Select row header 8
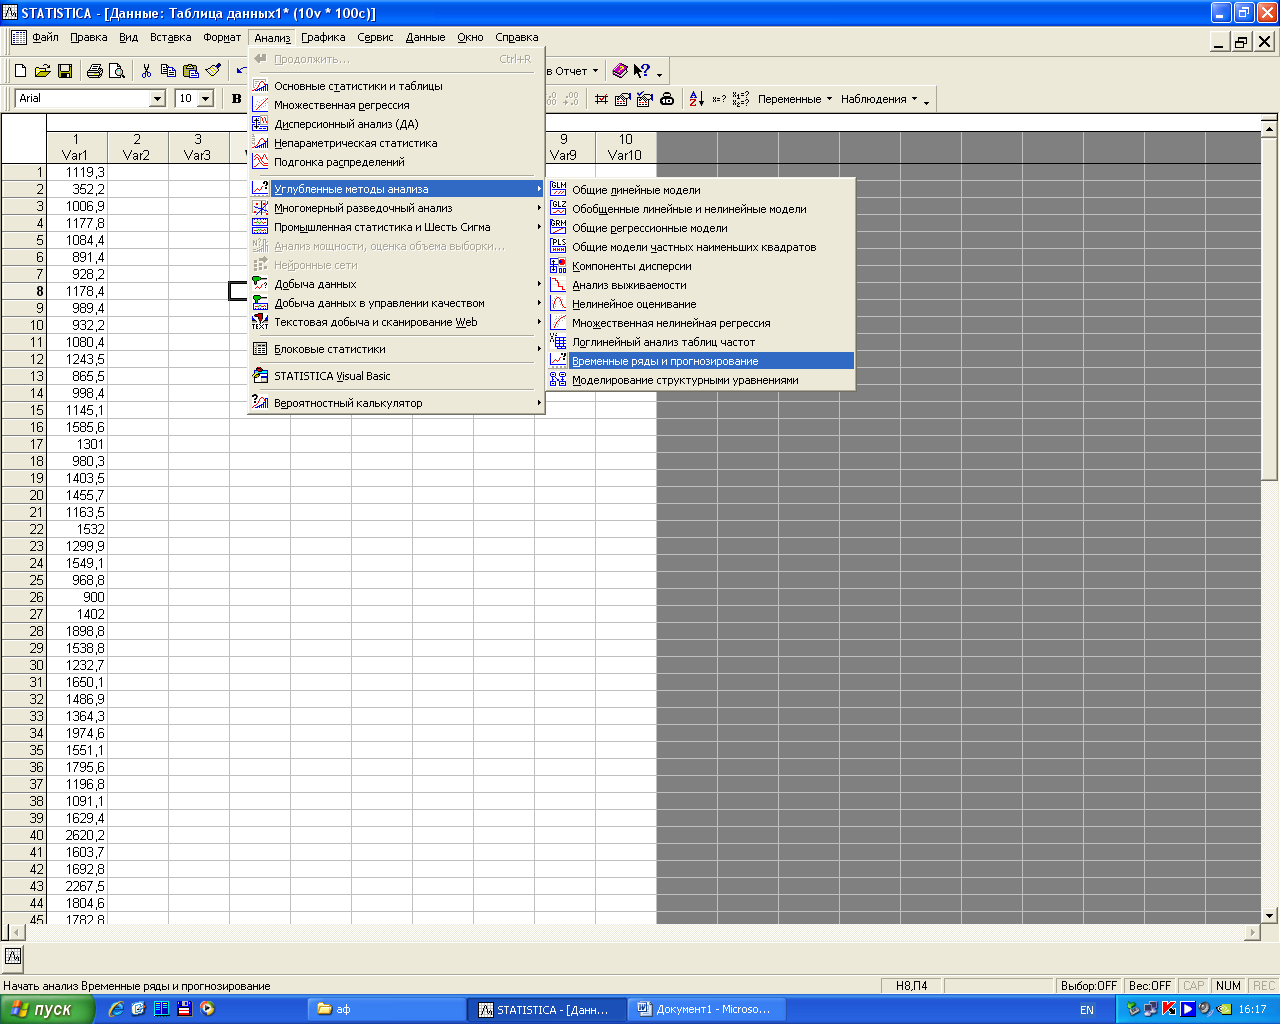Screen dimensions: 1280x1024 click(x=23, y=291)
